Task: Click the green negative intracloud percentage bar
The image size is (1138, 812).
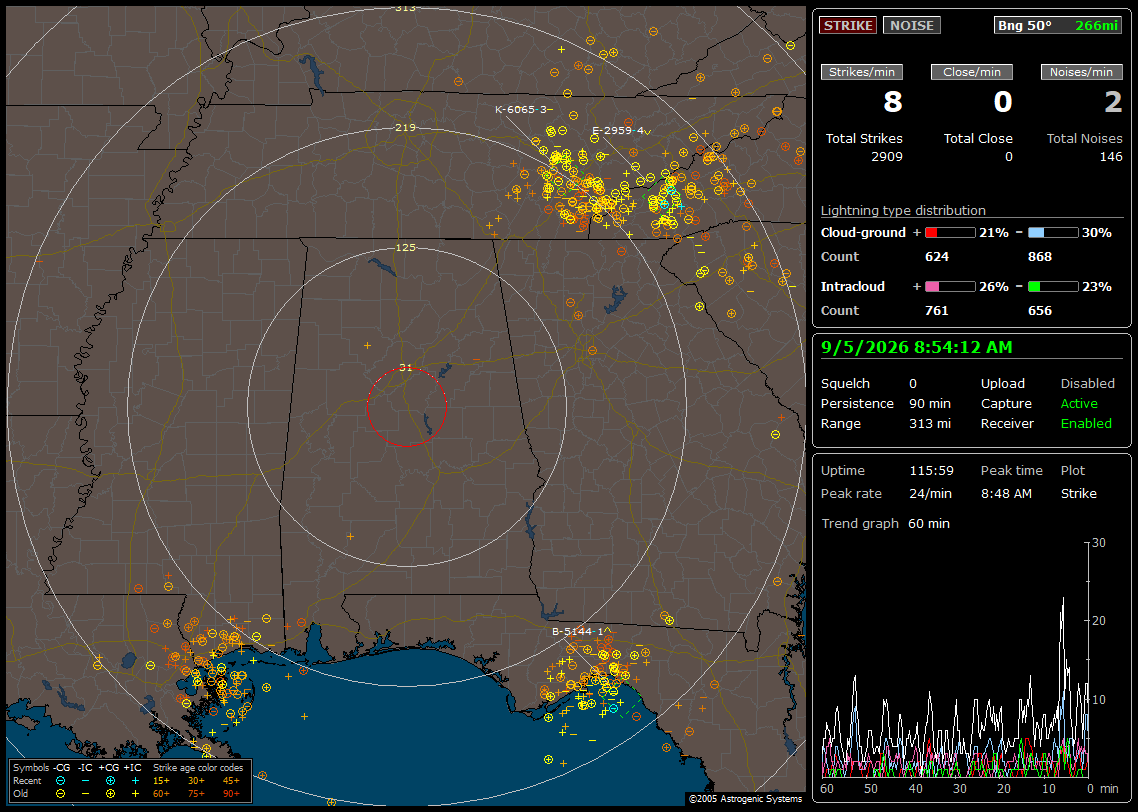Action: click(x=1052, y=287)
